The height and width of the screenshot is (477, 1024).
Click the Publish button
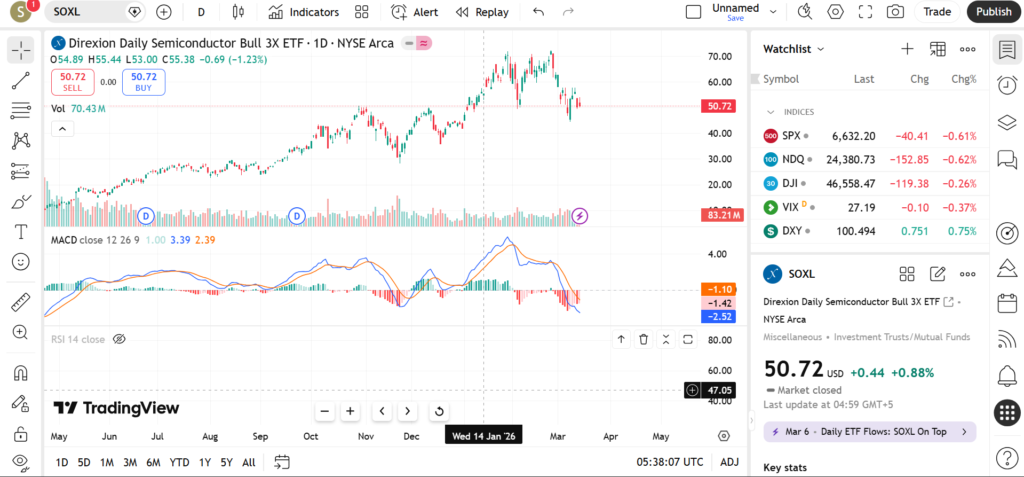point(993,12)
